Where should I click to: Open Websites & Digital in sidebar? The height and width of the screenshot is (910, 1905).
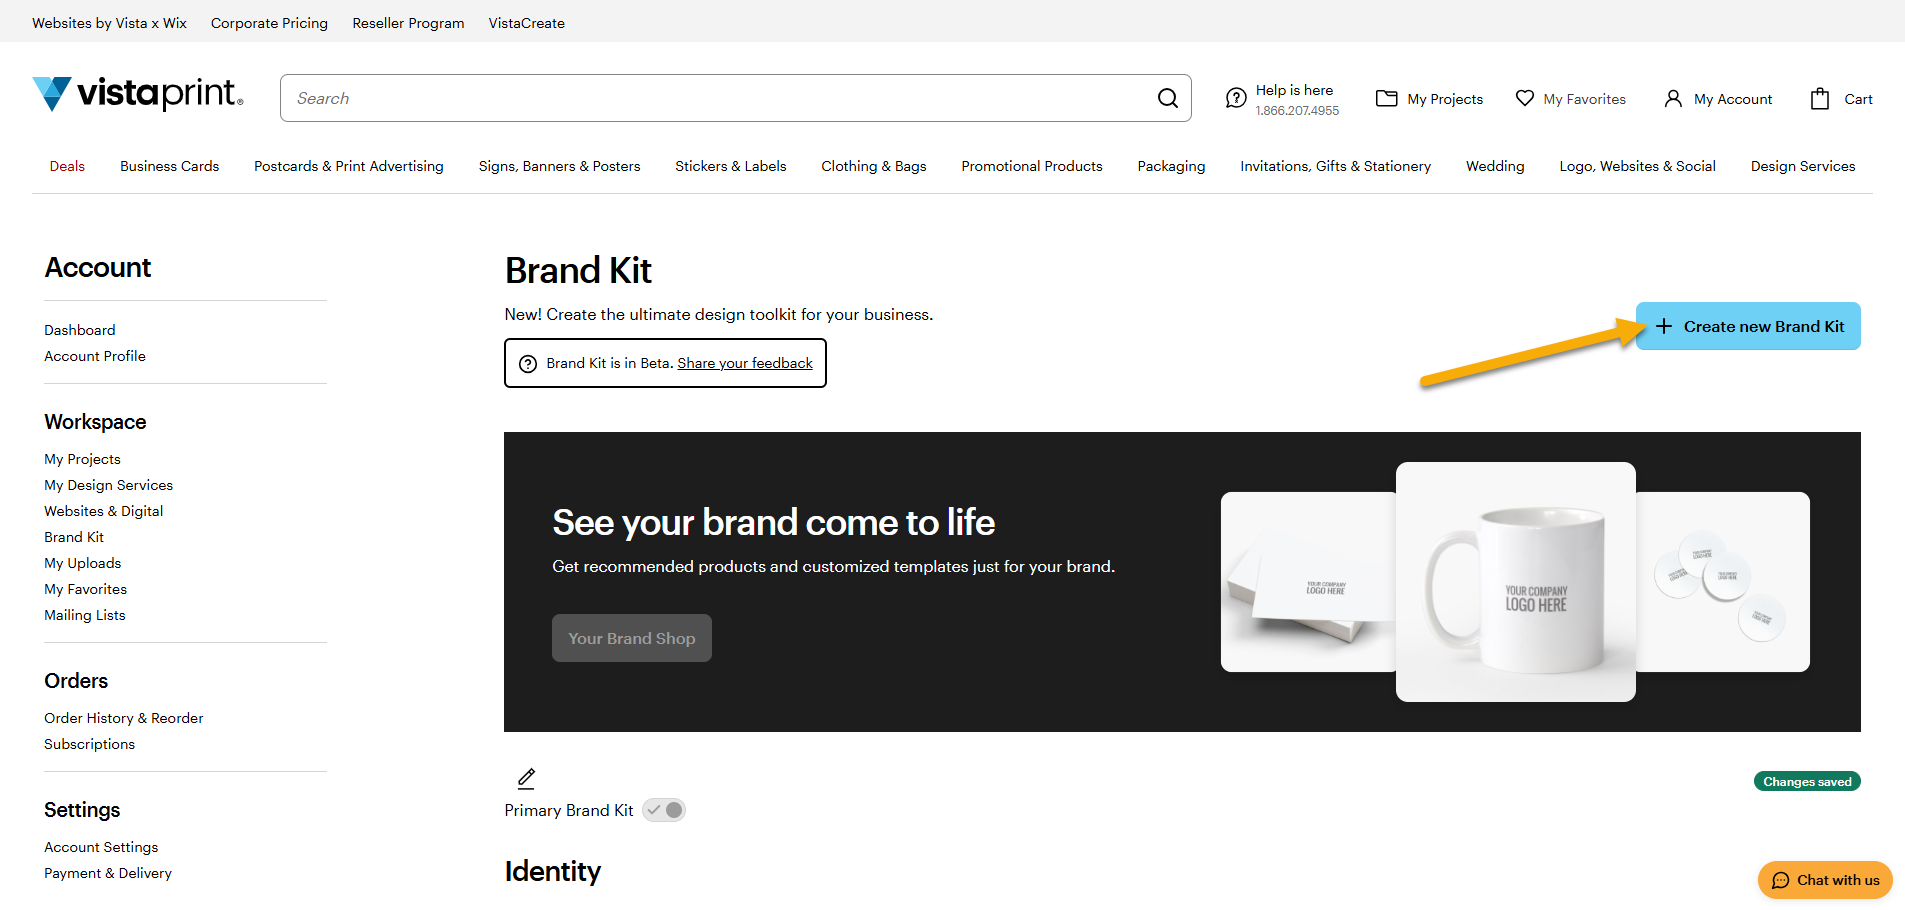(x=103, y=511)
